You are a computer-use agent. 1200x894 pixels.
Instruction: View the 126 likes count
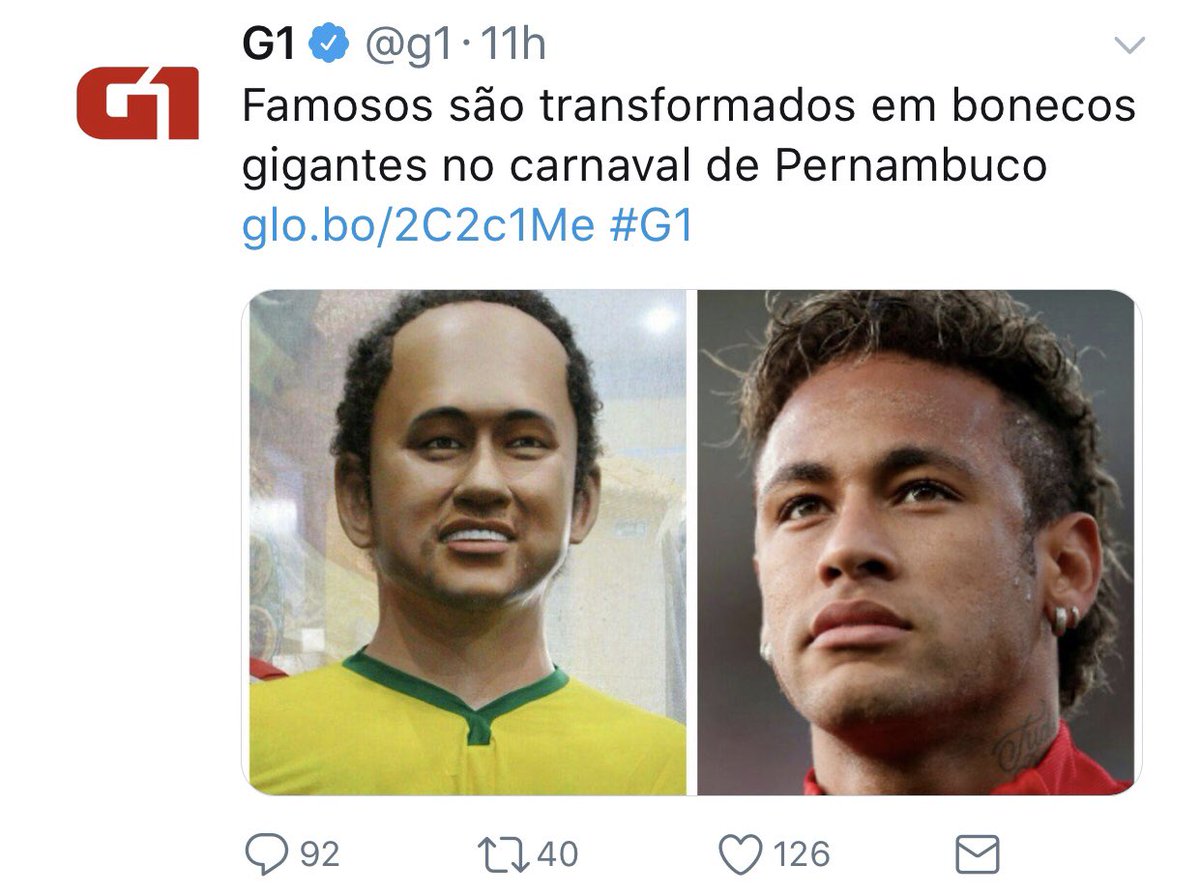click(x=801, y=856)
